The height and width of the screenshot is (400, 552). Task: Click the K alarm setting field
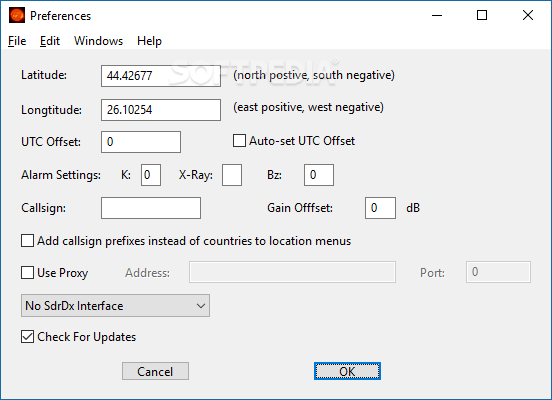click(151, 175)
